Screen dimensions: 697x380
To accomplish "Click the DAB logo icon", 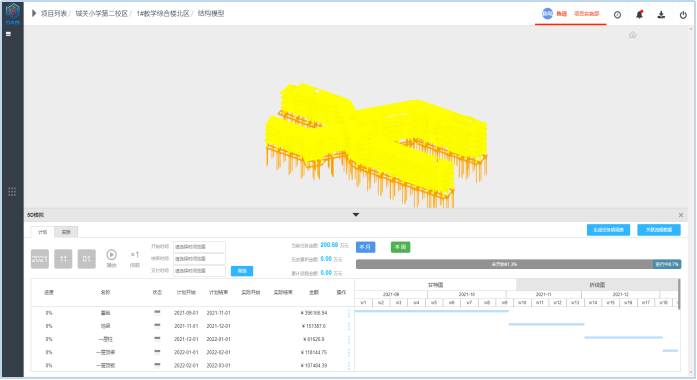I will [x=12, y=13].
